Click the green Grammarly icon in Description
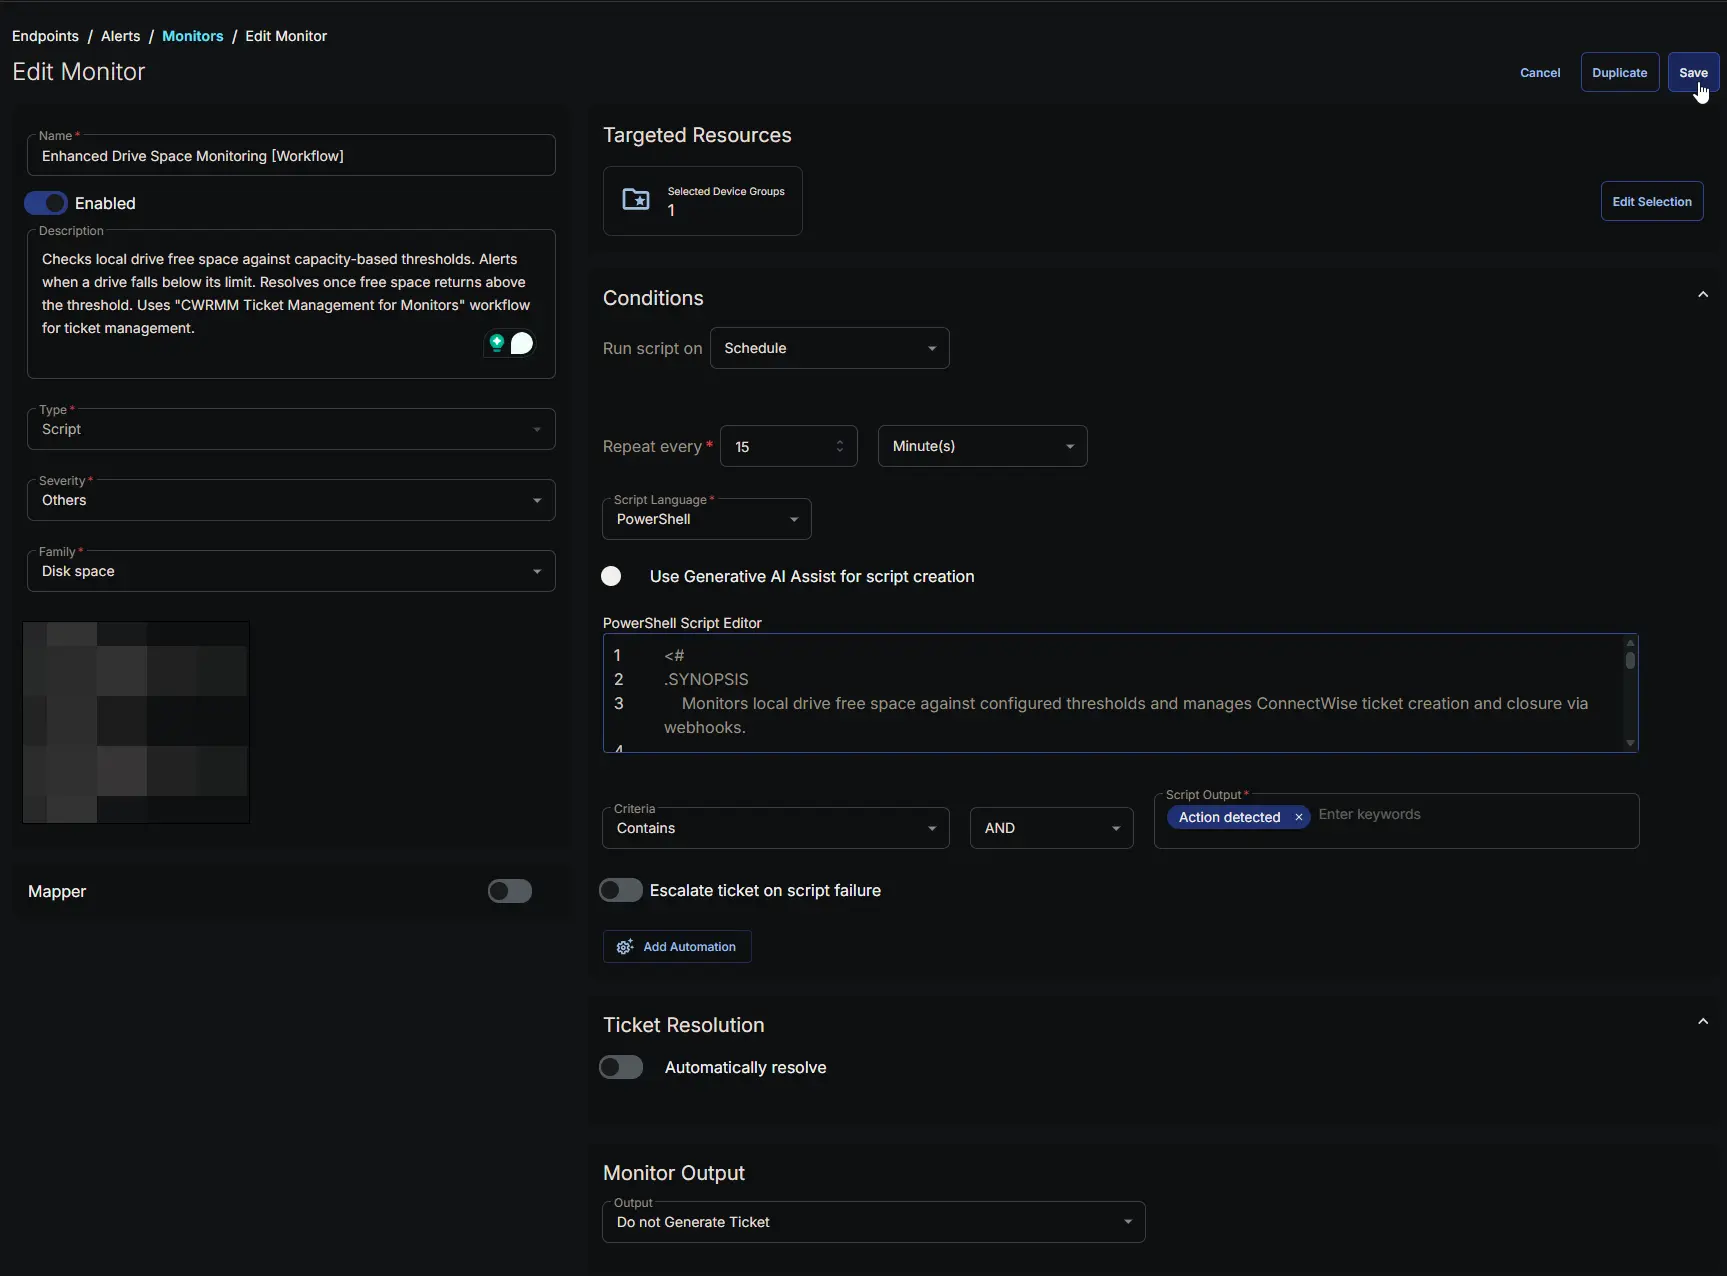1727x1276 pixels. pyautogui.click(x=496, y=343)
